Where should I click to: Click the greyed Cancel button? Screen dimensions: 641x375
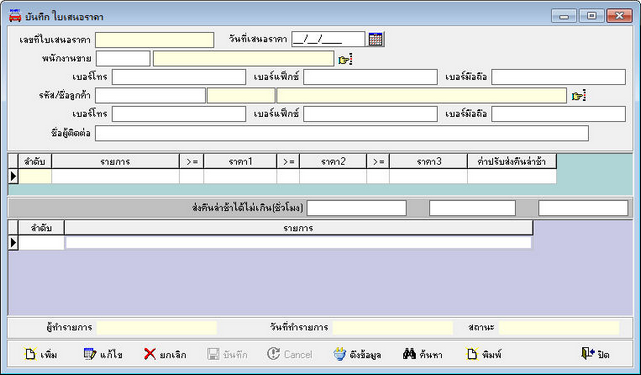click(x=290, y=354)
